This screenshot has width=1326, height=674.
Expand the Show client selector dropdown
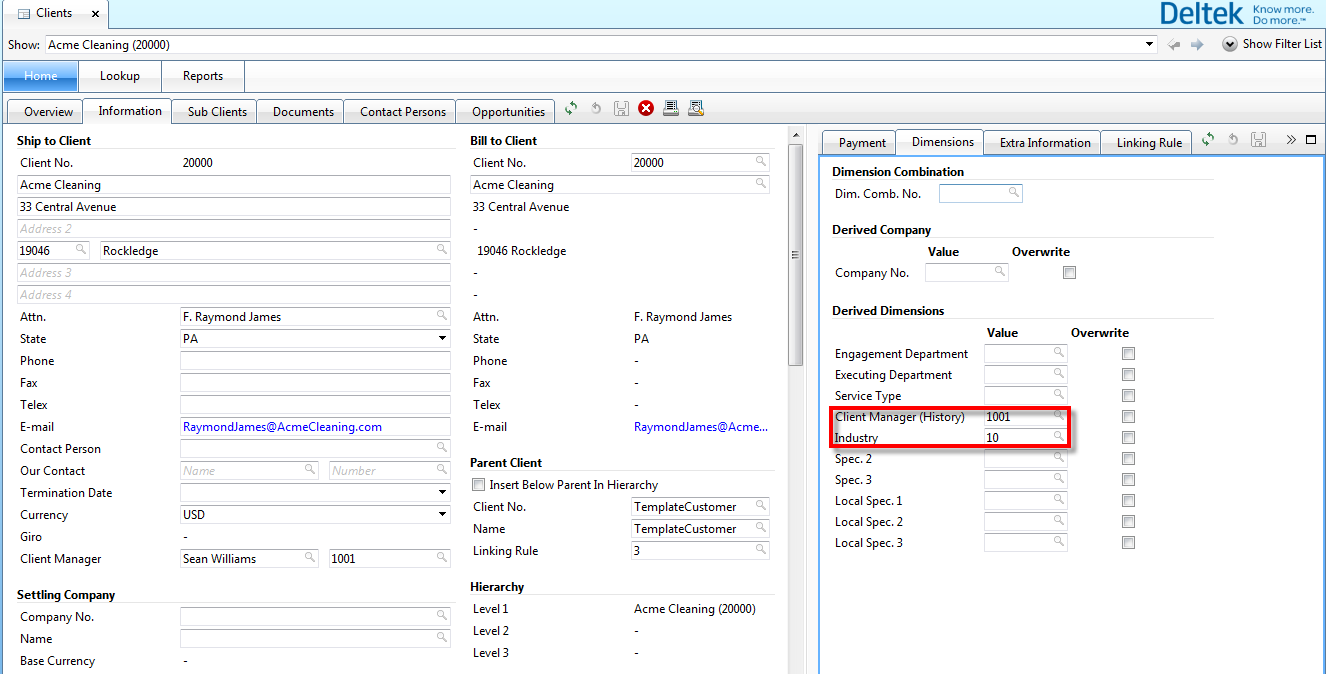(x=1150, y=45)
